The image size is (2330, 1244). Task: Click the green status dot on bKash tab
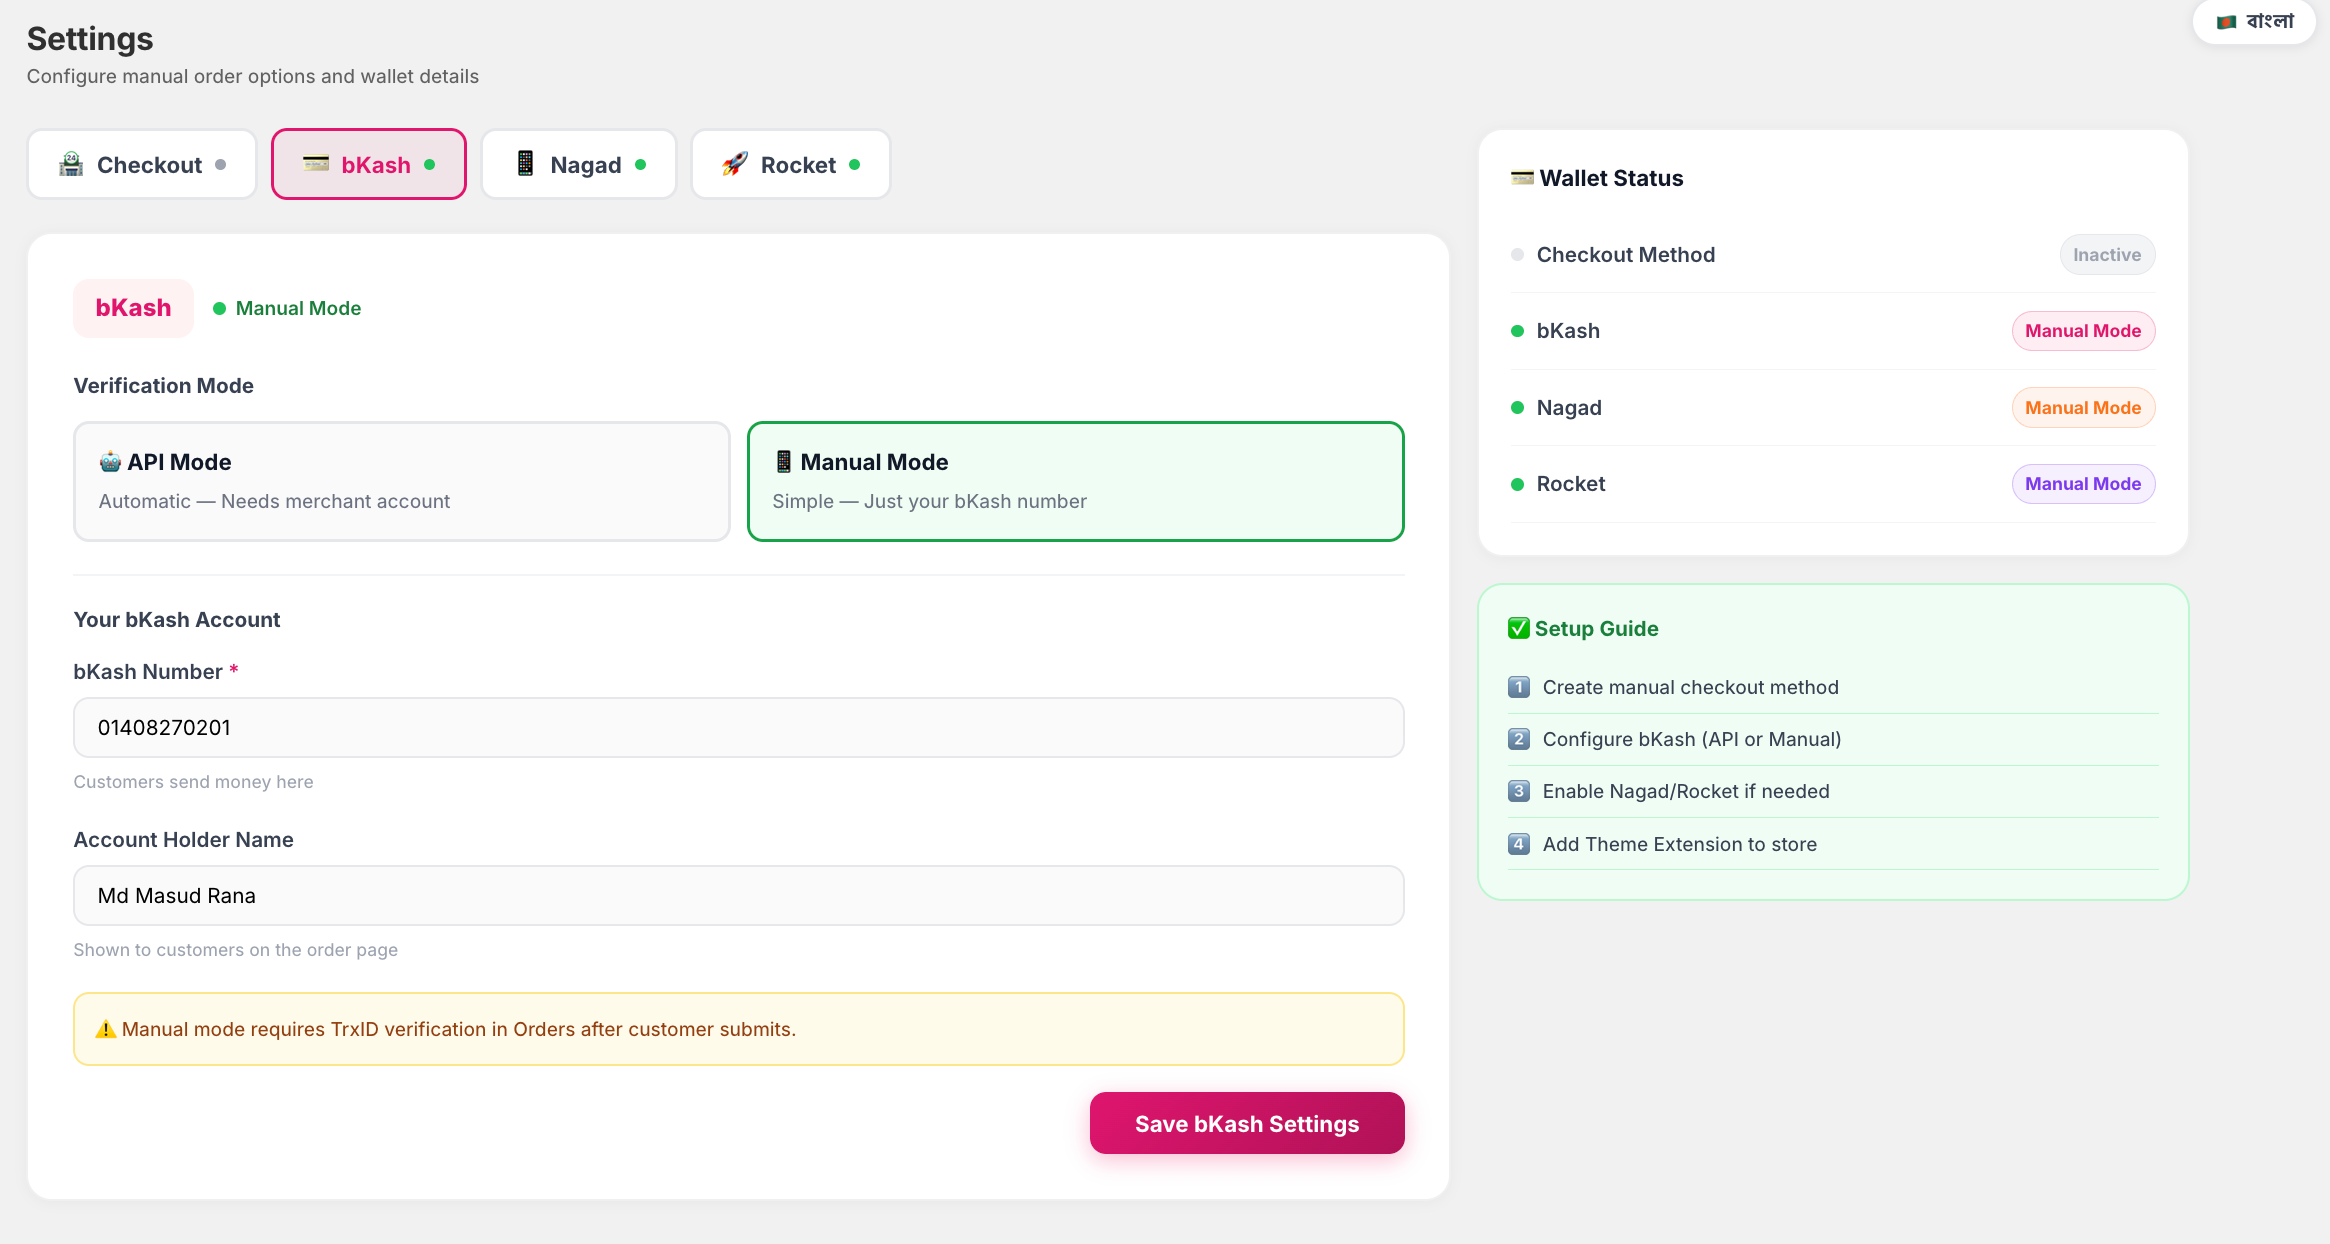[430, 165]
